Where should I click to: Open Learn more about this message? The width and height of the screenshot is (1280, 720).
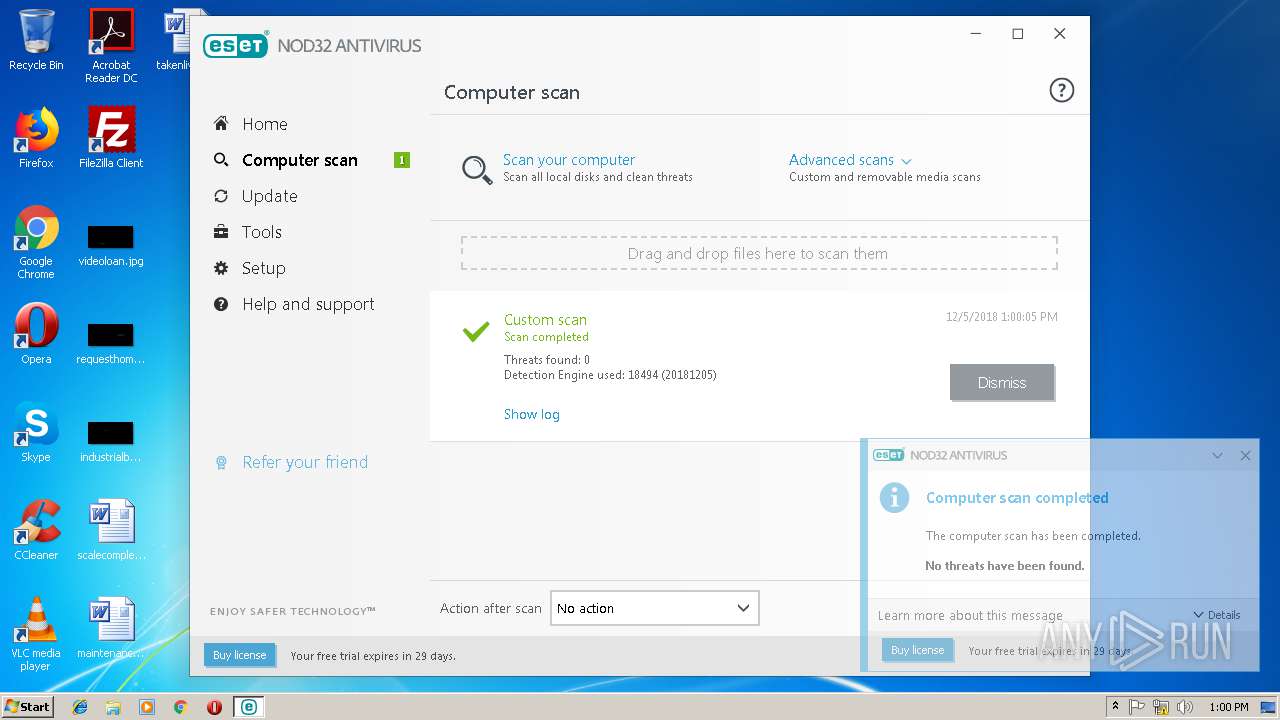pos(970,616)
